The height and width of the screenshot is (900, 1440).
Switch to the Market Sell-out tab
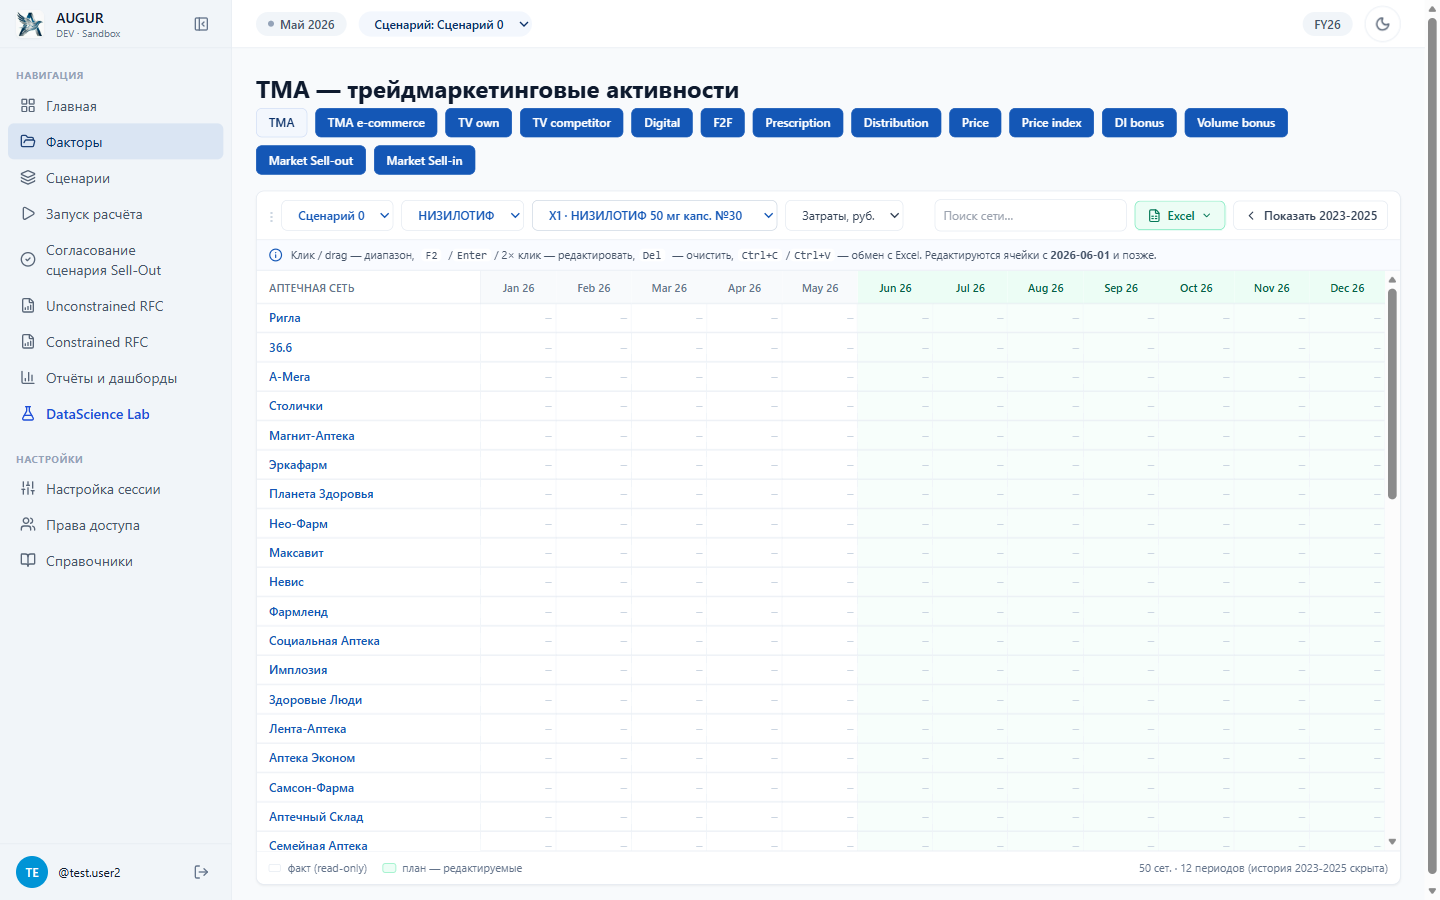[x=311, y=160]
